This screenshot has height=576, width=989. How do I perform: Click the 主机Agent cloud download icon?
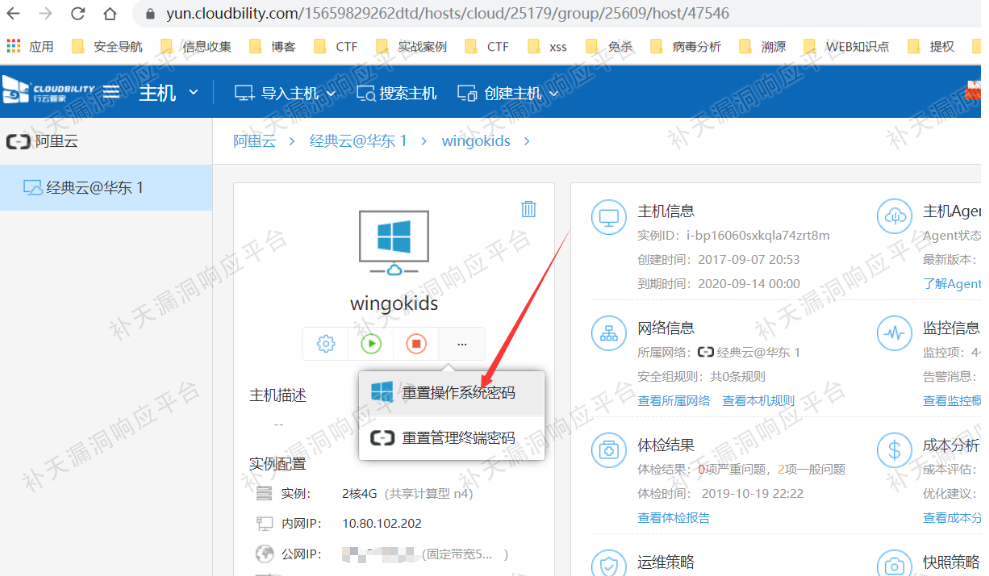[894, 216]
